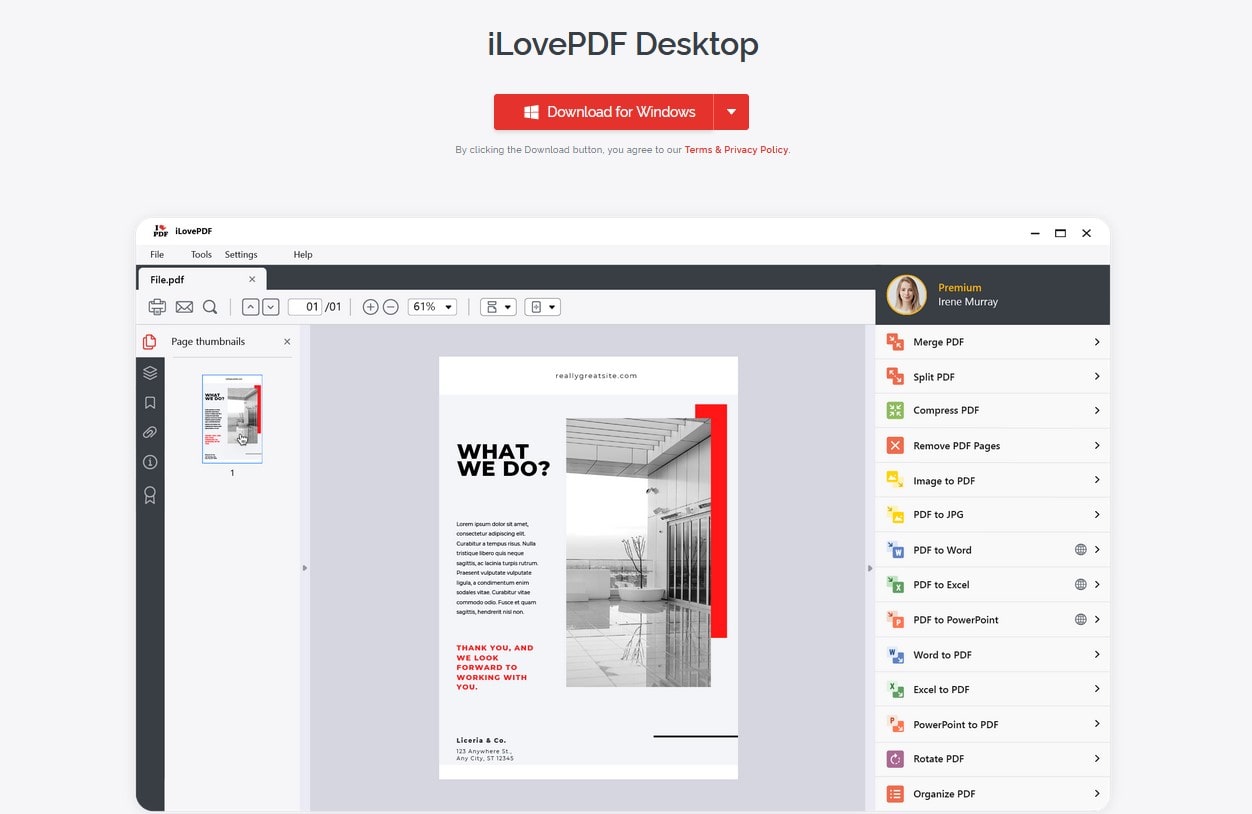
Task: Click globe icon beside PDF to Excel
Action: click(1080, 585)
